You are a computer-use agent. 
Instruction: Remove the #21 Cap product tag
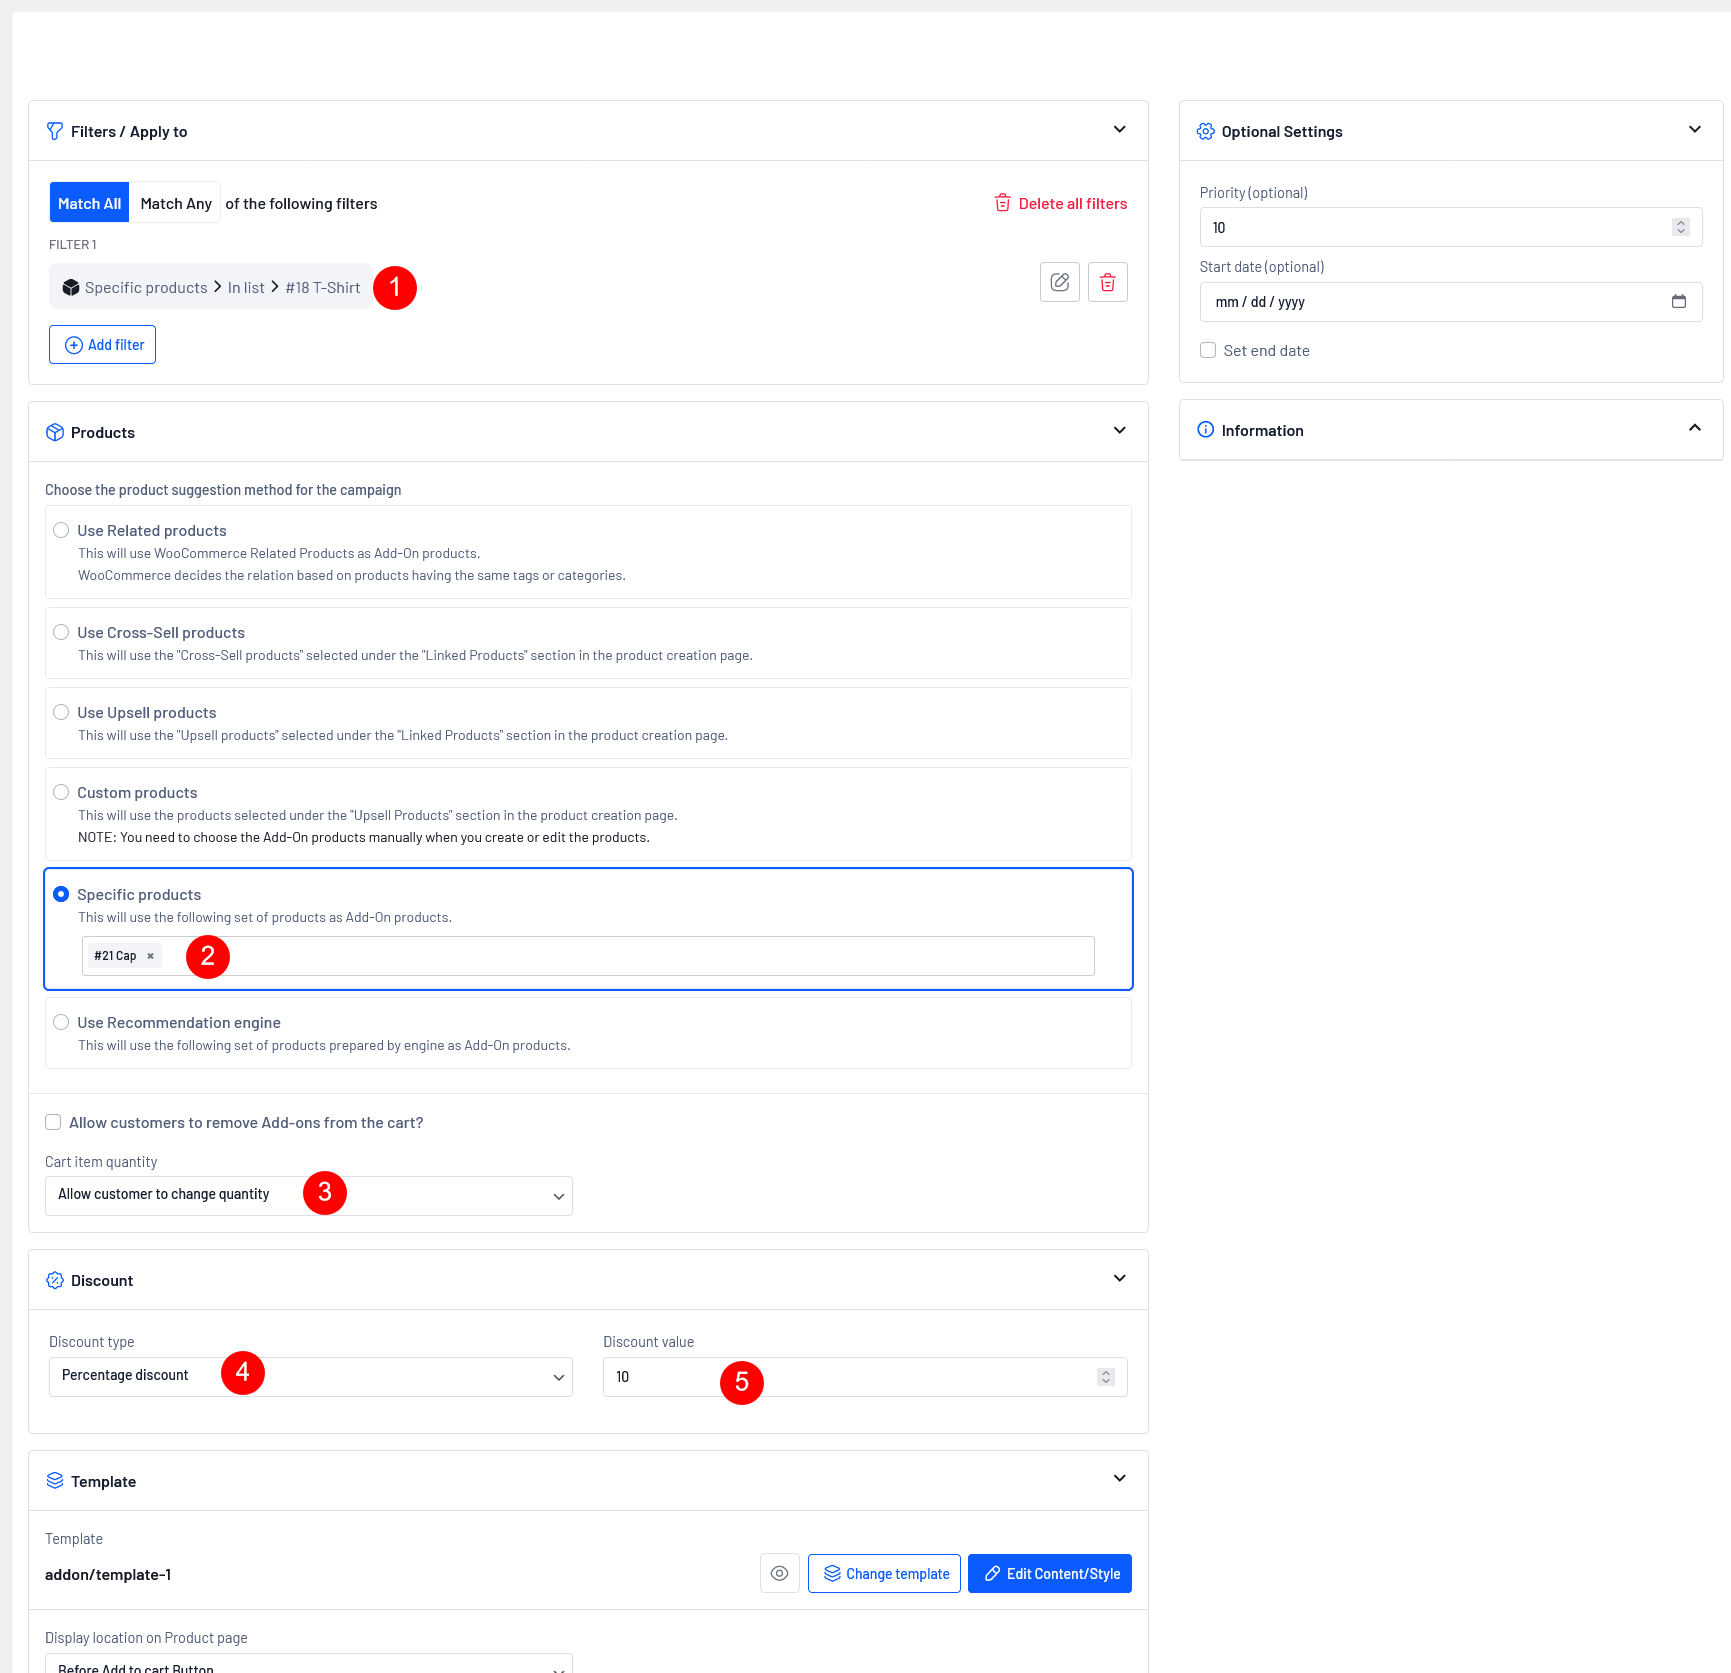point(151,956)
